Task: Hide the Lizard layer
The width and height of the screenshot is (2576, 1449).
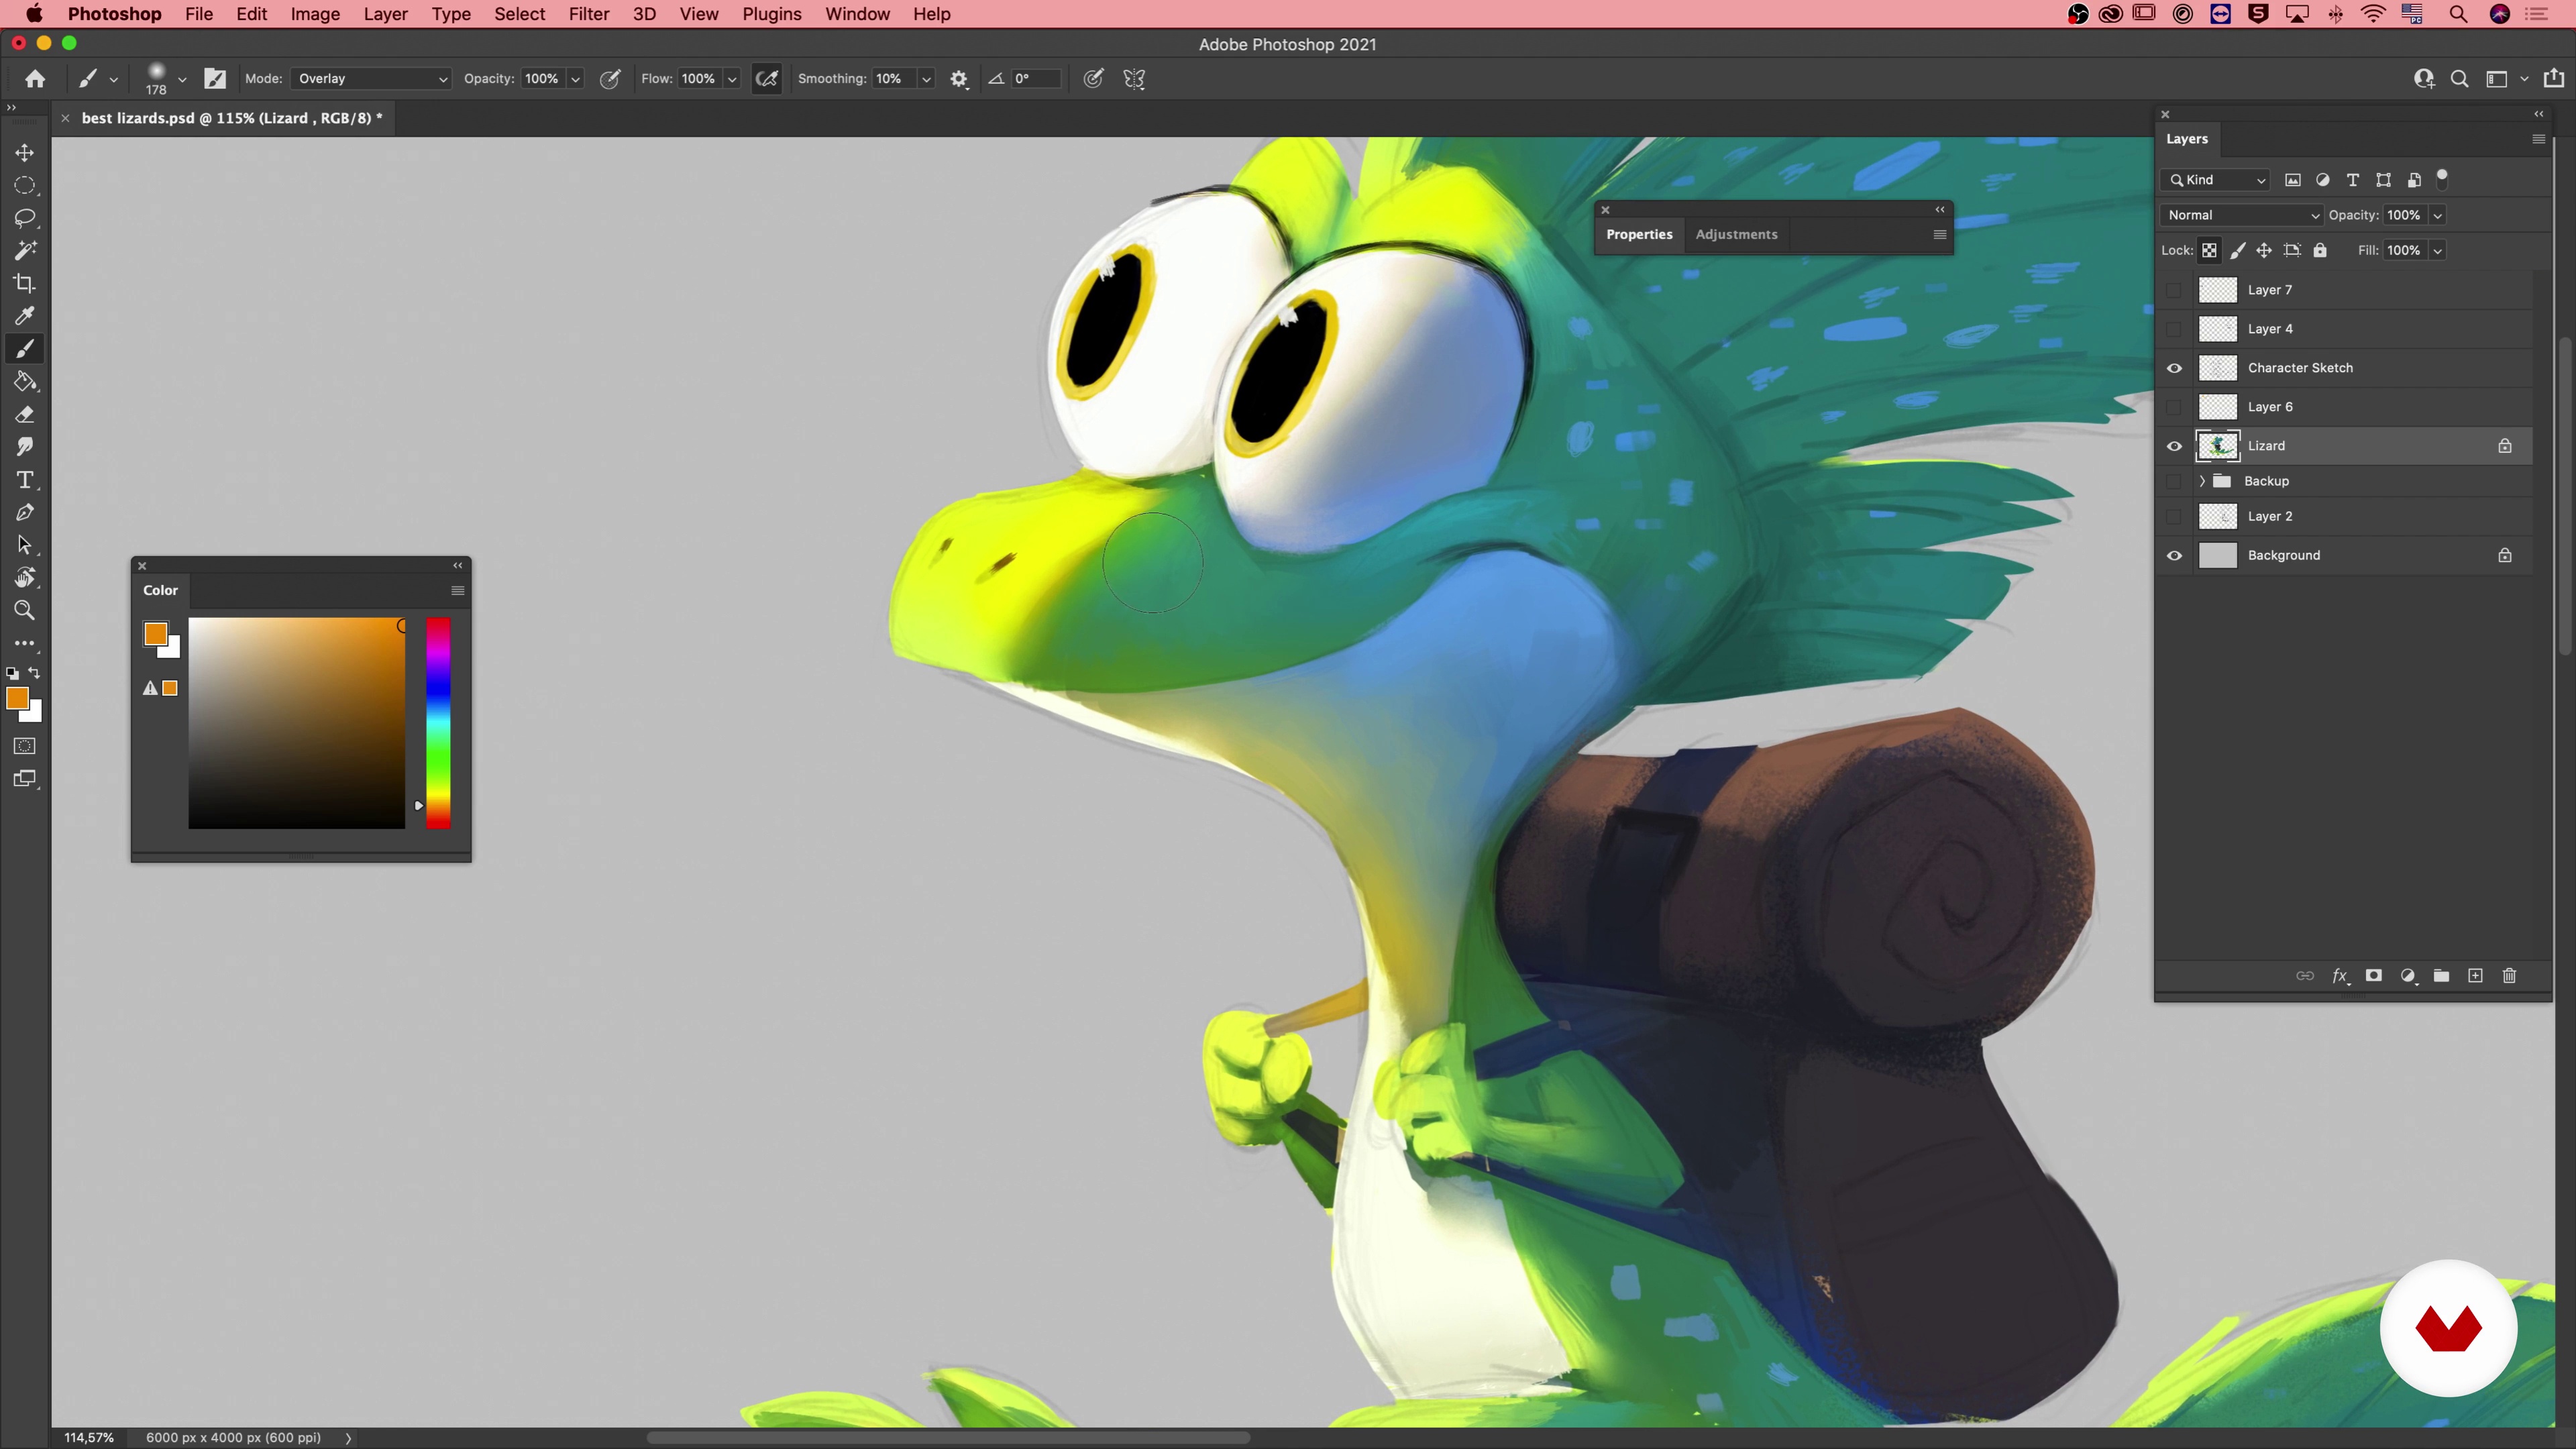Action: coord(2174,446)
